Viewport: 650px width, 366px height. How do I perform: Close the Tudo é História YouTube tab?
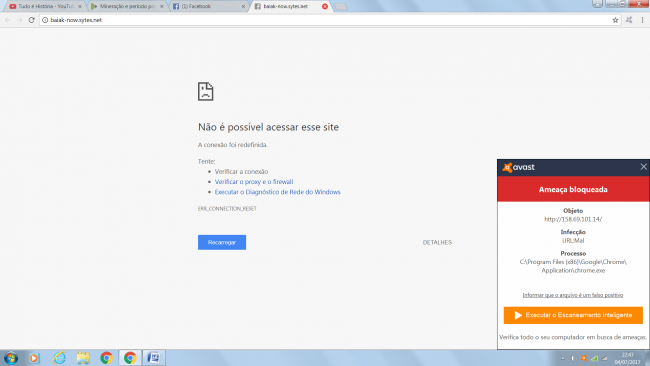[x=80, y=6]
